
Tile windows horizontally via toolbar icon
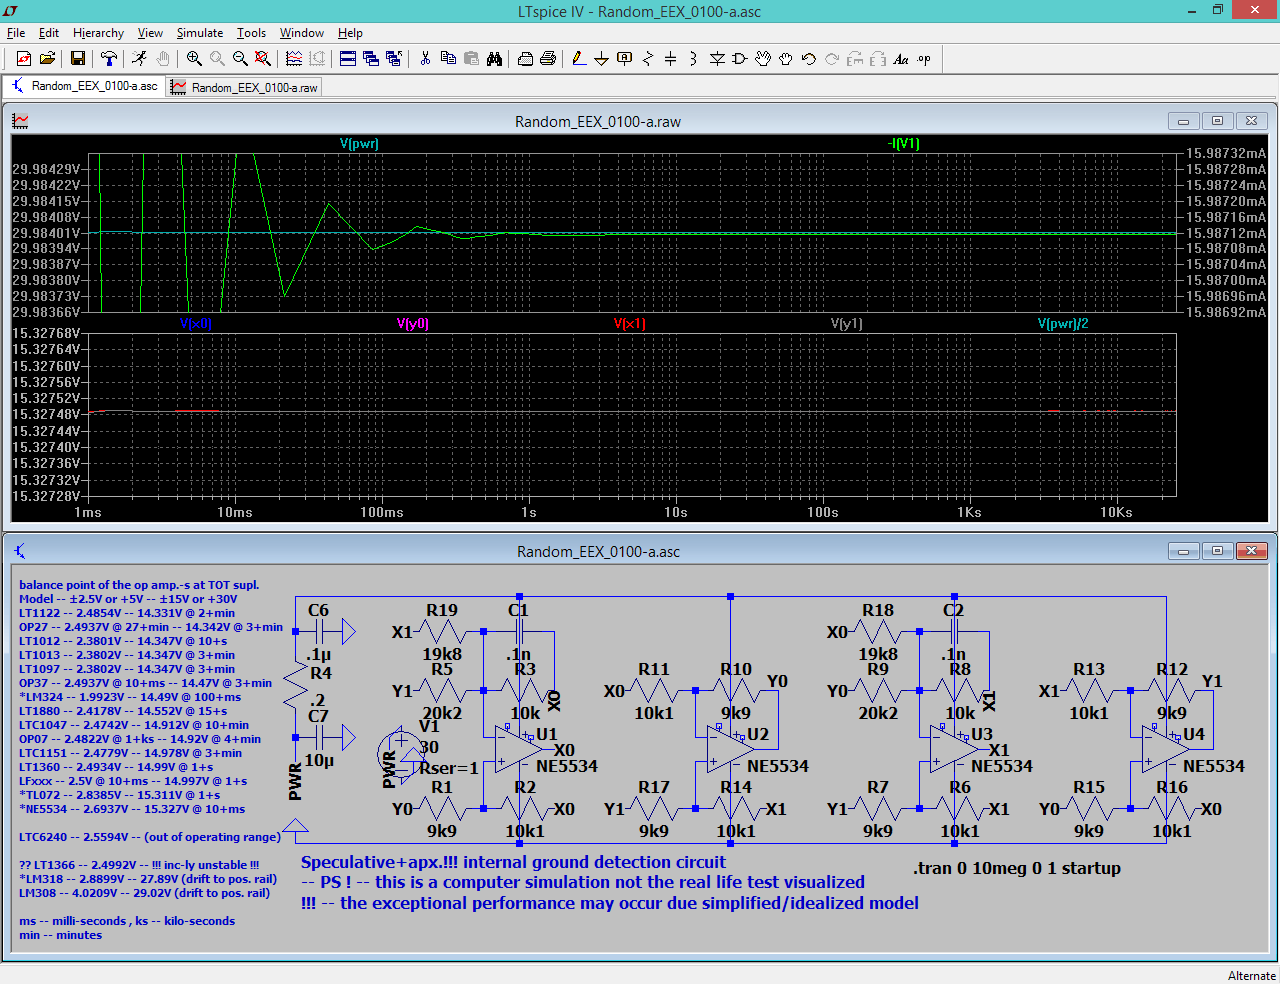[x=348, y=59]
